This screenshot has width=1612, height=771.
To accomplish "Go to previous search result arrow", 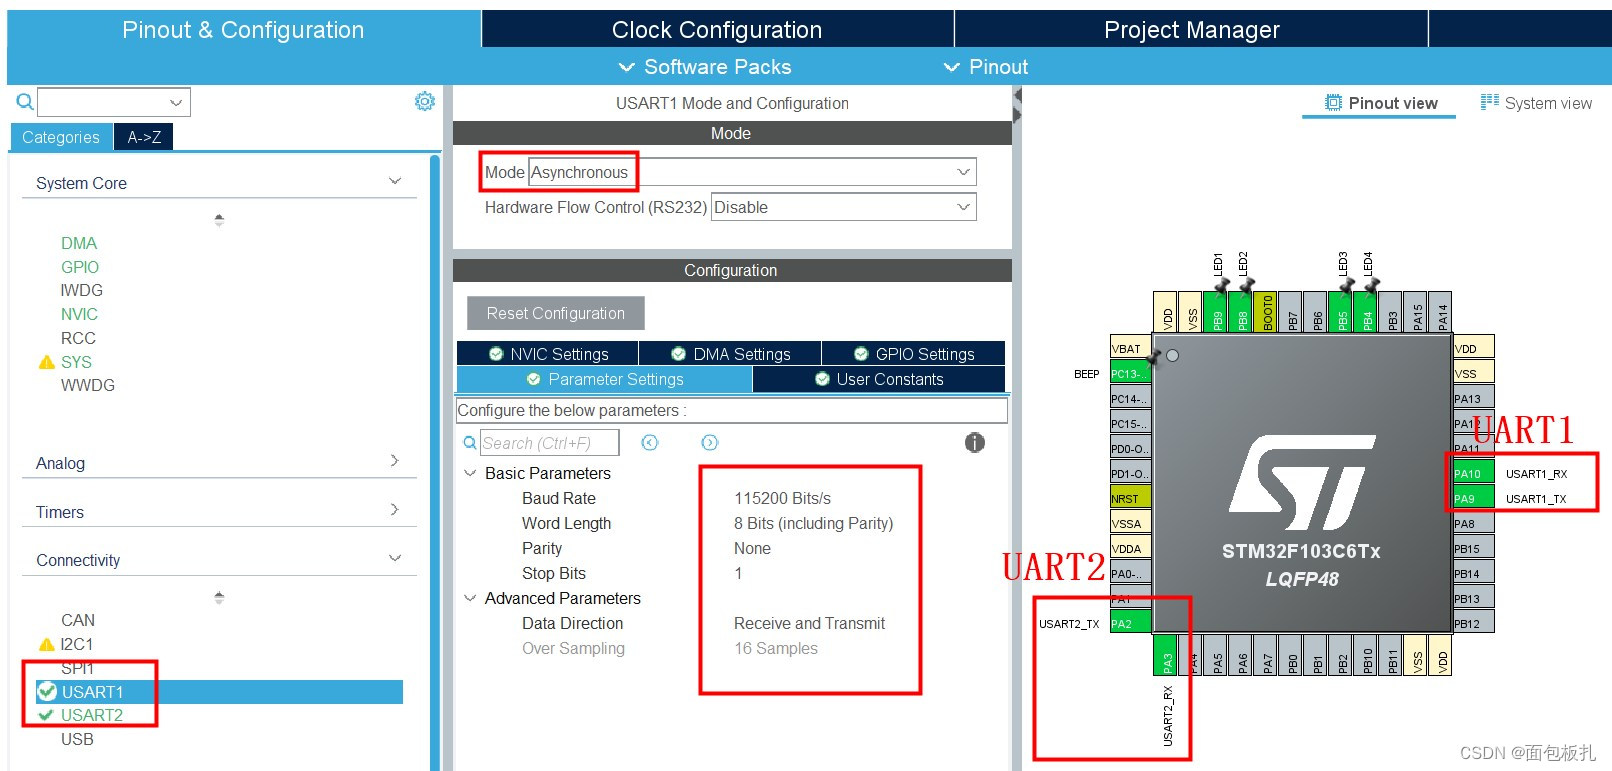I will pyautogui.click(x=650, y=443).
